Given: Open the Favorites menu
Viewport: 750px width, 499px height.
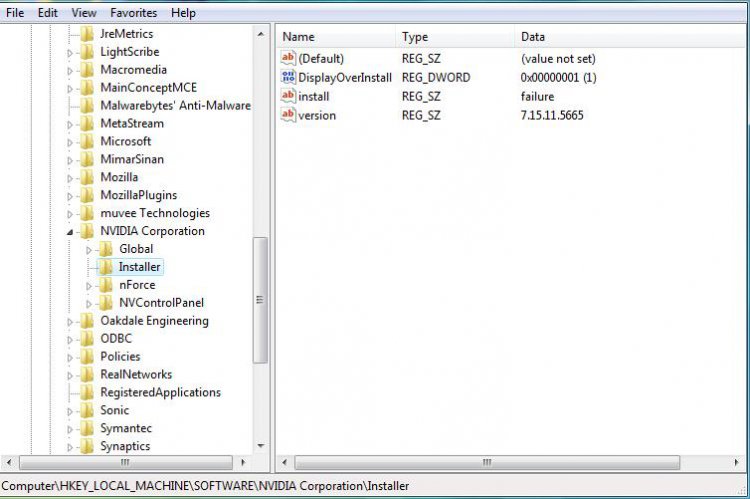Looking at the screenshot, I should pos(133,13).
